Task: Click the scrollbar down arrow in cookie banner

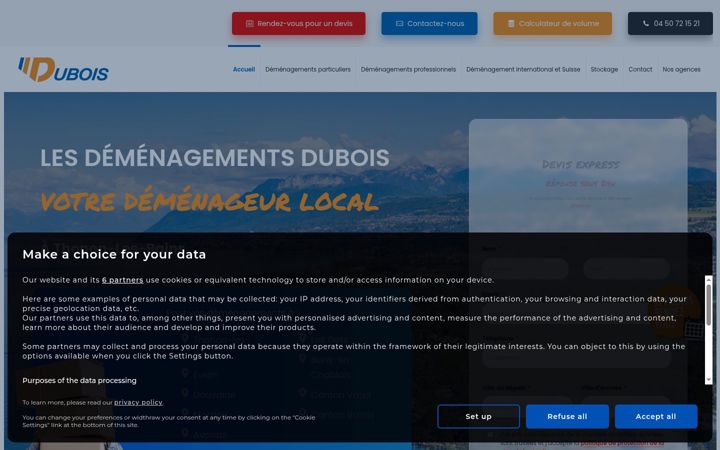Action: pos(709,380)
